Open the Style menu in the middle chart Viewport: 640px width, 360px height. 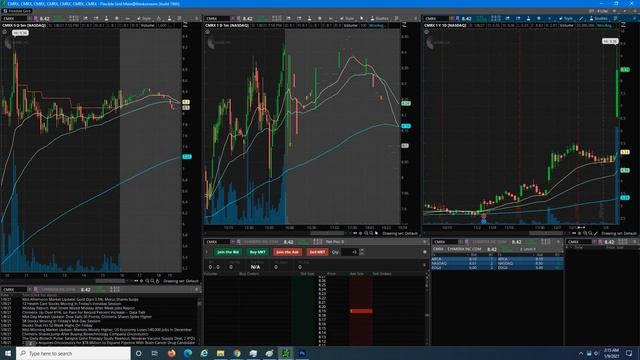coord(347,18)
